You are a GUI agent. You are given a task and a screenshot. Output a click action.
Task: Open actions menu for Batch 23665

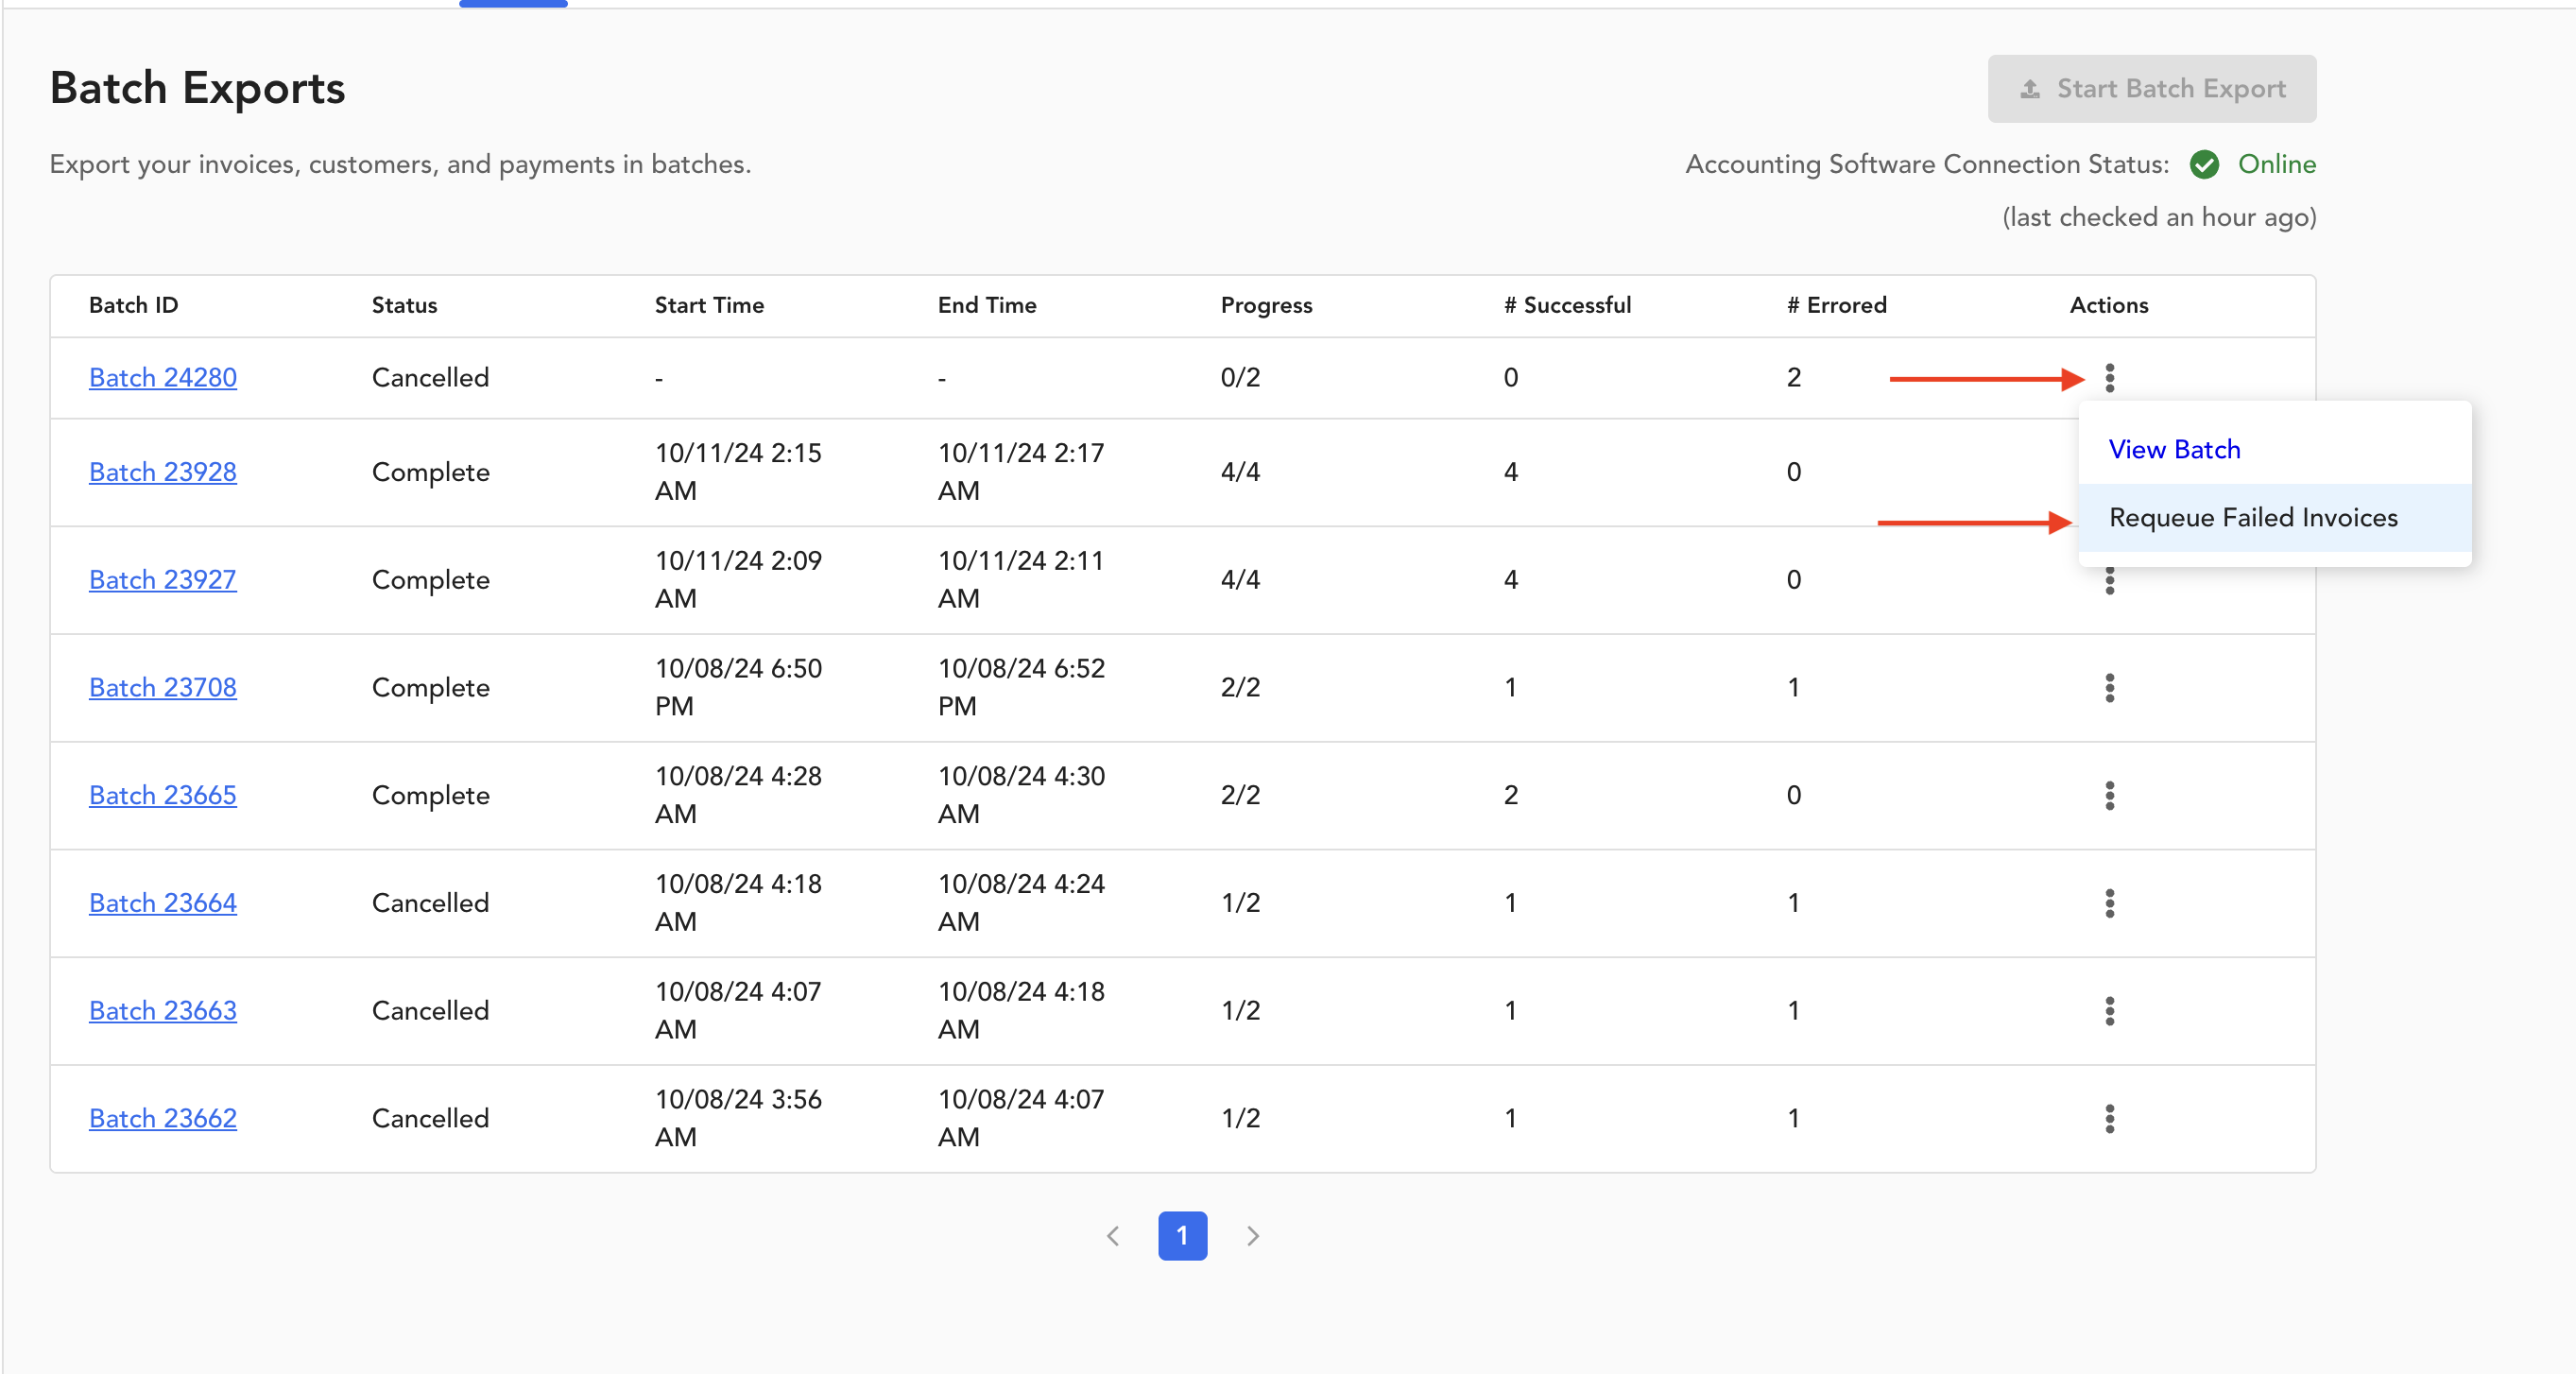coord(2109,796)
